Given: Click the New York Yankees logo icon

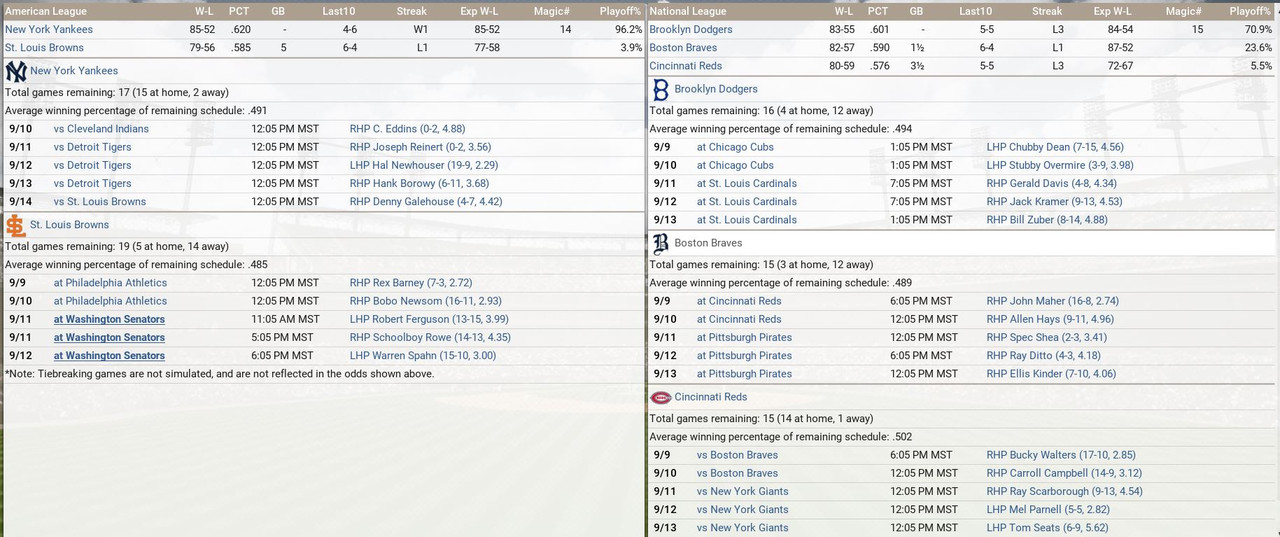Looking at the screenshot, I should coord(16,71).
